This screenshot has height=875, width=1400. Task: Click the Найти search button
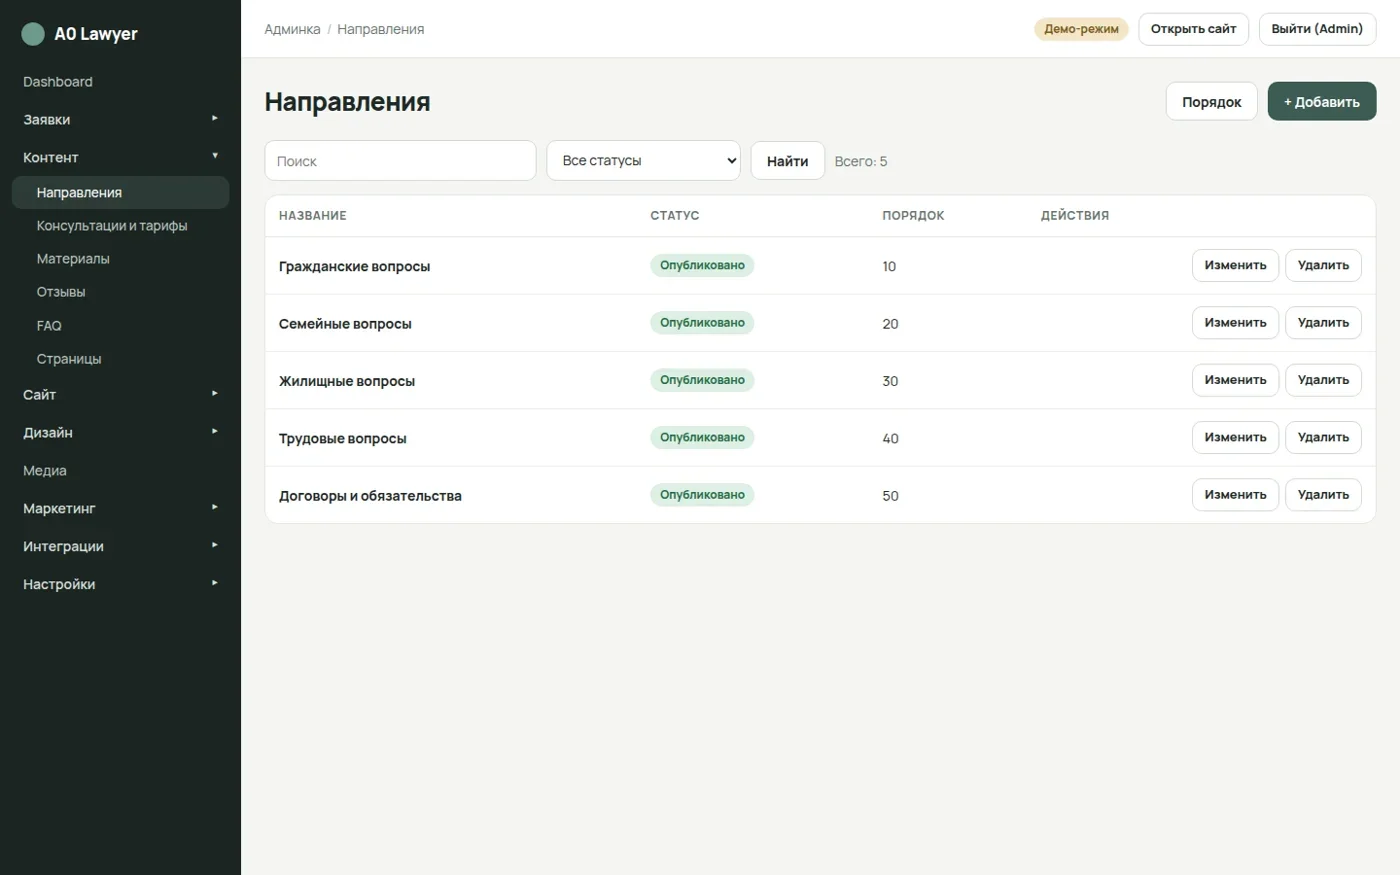pos(787,161)
